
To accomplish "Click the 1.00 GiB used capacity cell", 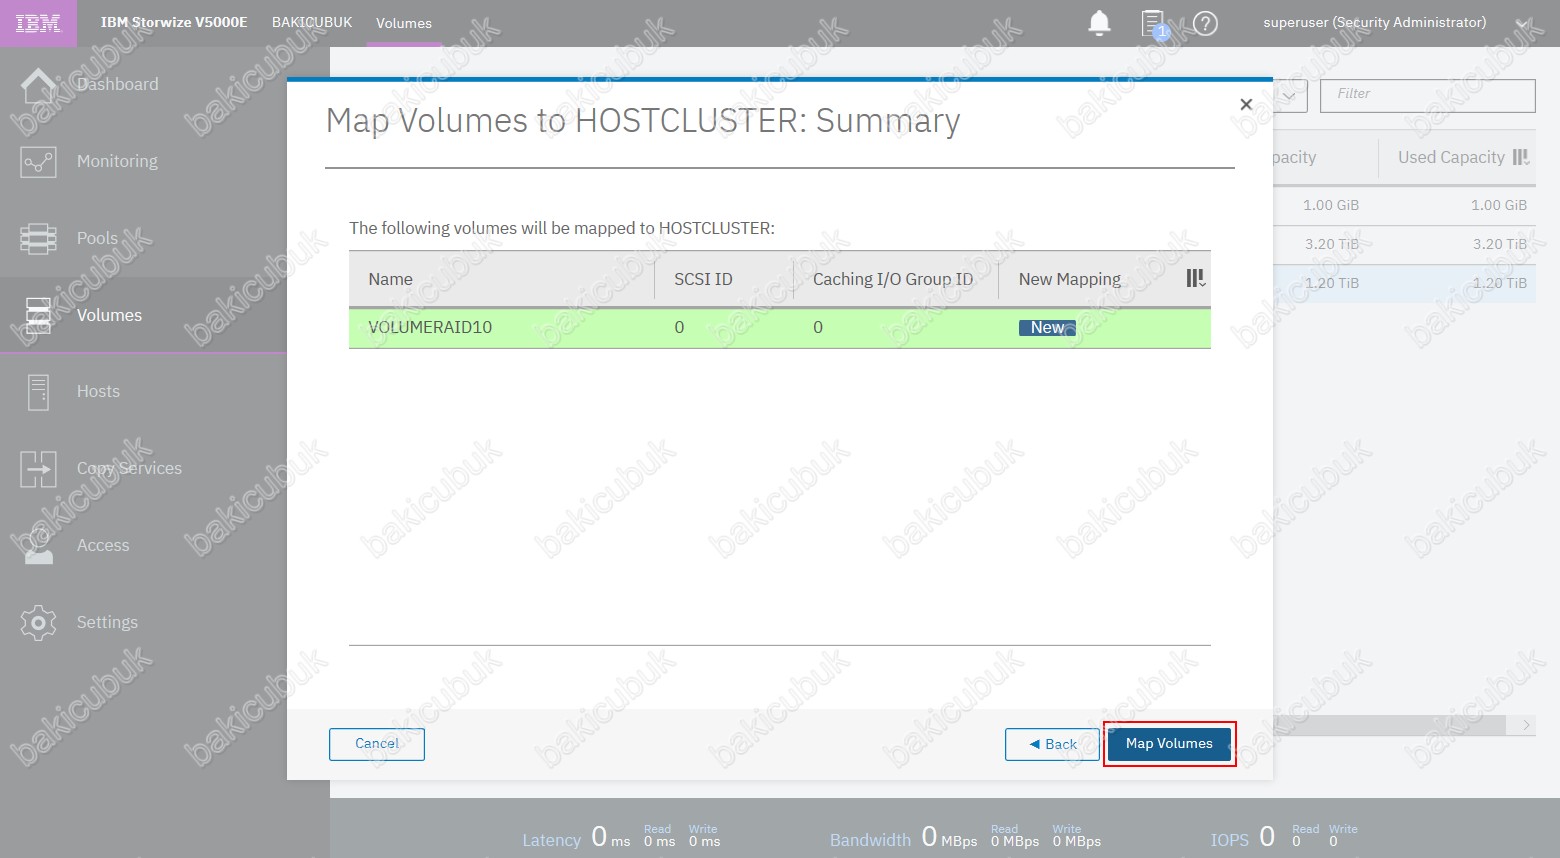I will 1499,205.
